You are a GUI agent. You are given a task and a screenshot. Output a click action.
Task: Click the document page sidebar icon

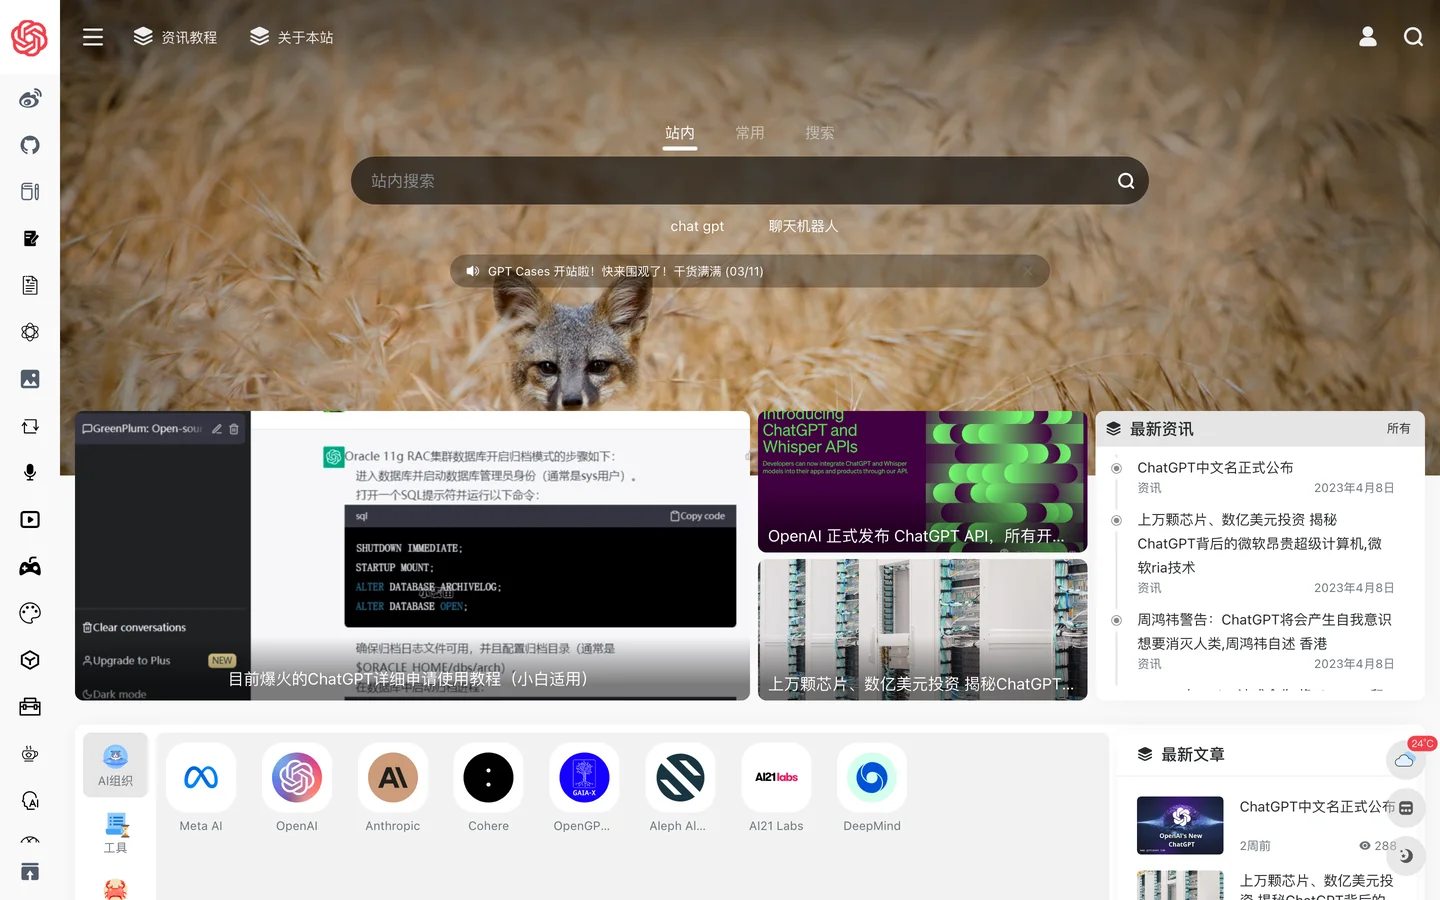(30, 285)
